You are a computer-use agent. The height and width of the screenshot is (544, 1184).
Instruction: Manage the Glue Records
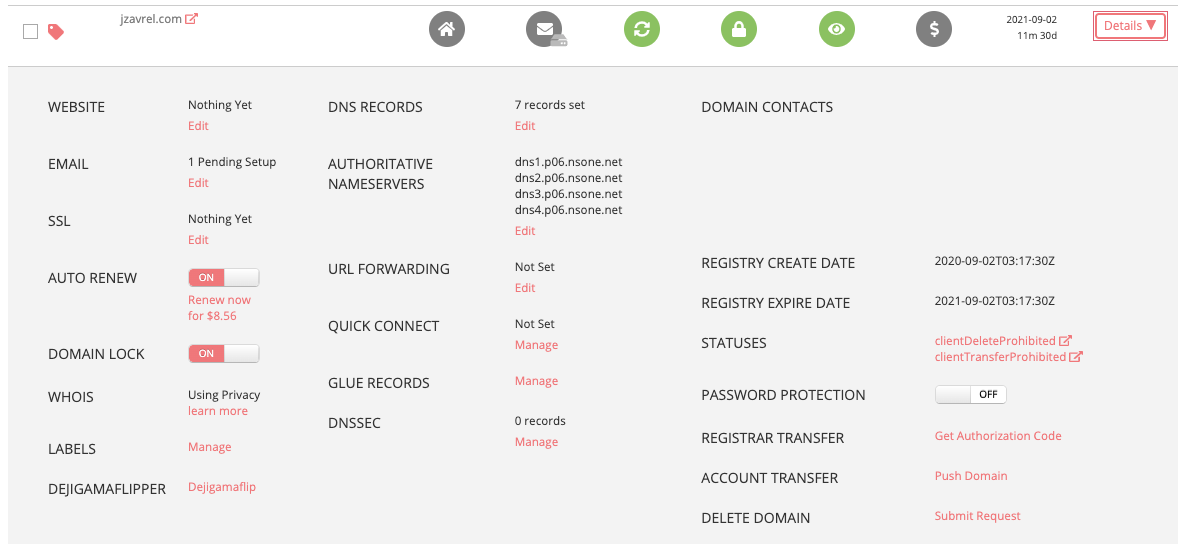(x=537, y=381)
